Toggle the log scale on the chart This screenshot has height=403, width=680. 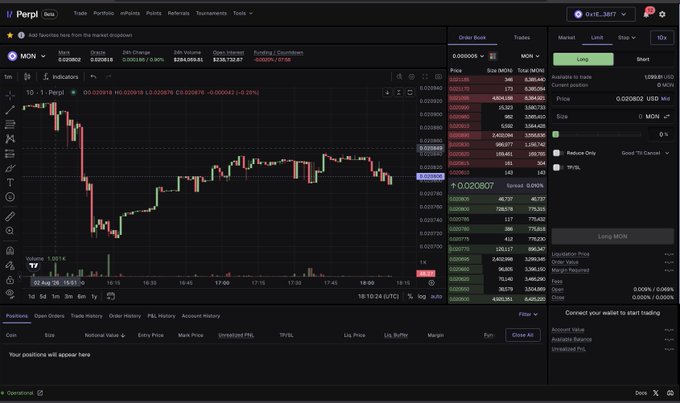pyautogui.click(x=422, y=296)
